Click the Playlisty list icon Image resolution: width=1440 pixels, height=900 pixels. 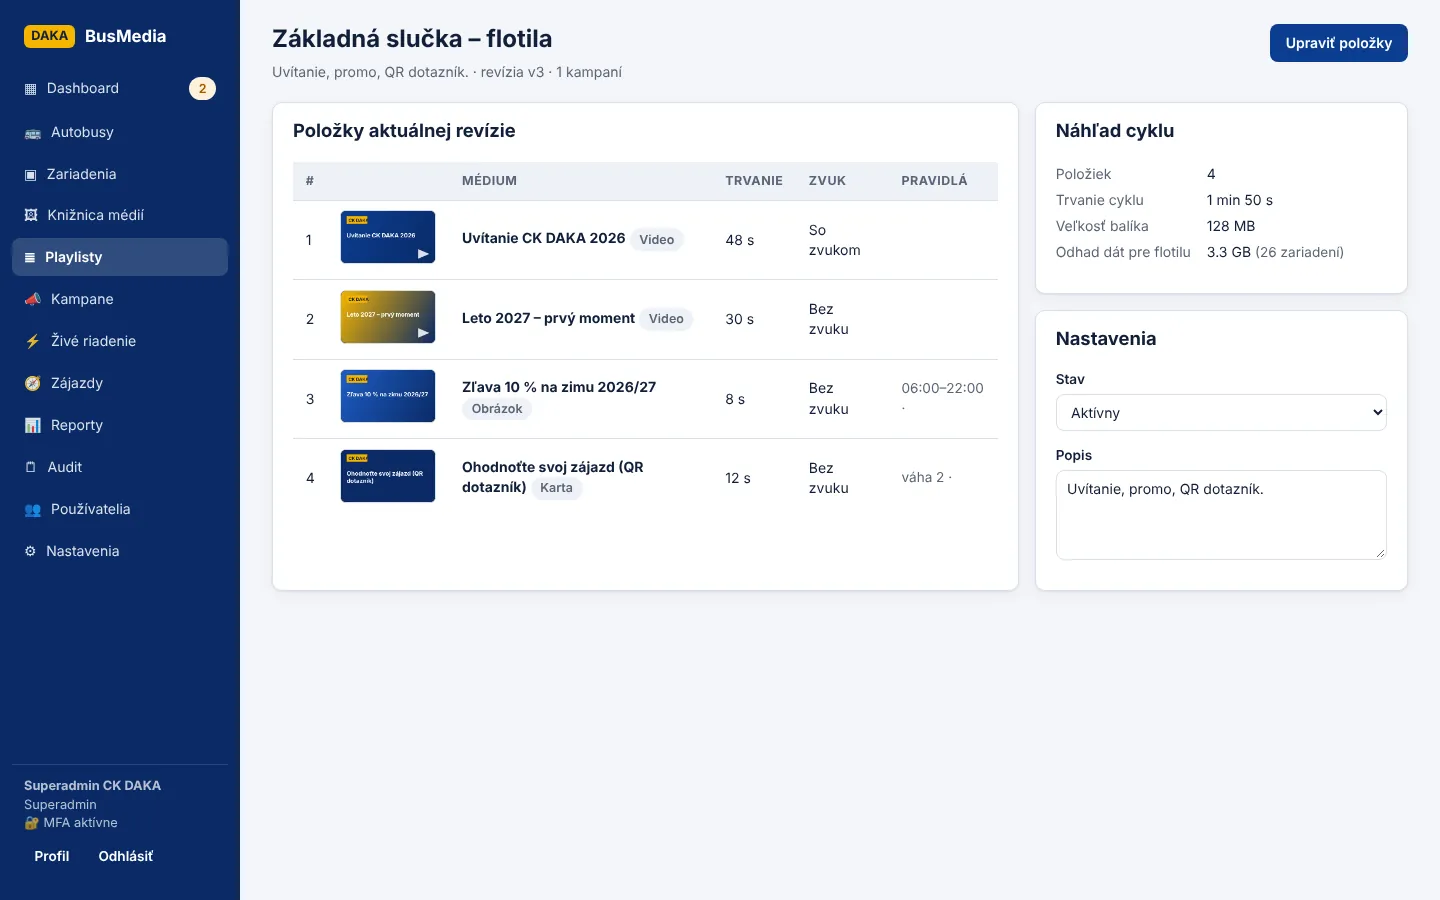click(x=30, y=258)
